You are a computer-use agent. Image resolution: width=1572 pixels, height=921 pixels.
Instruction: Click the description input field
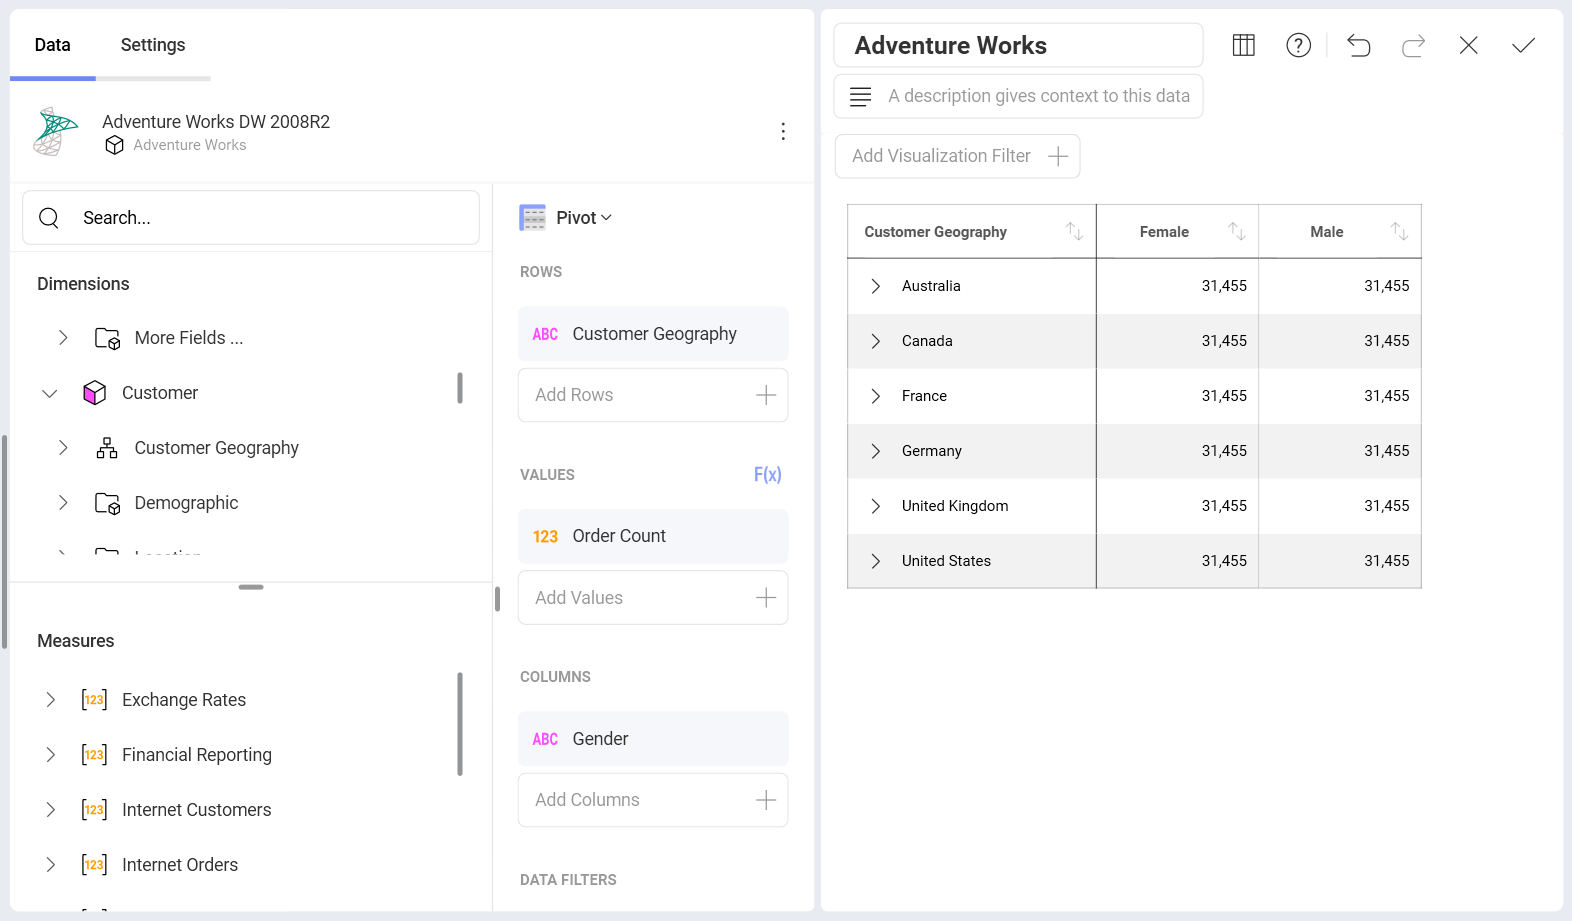(1018, 96)
